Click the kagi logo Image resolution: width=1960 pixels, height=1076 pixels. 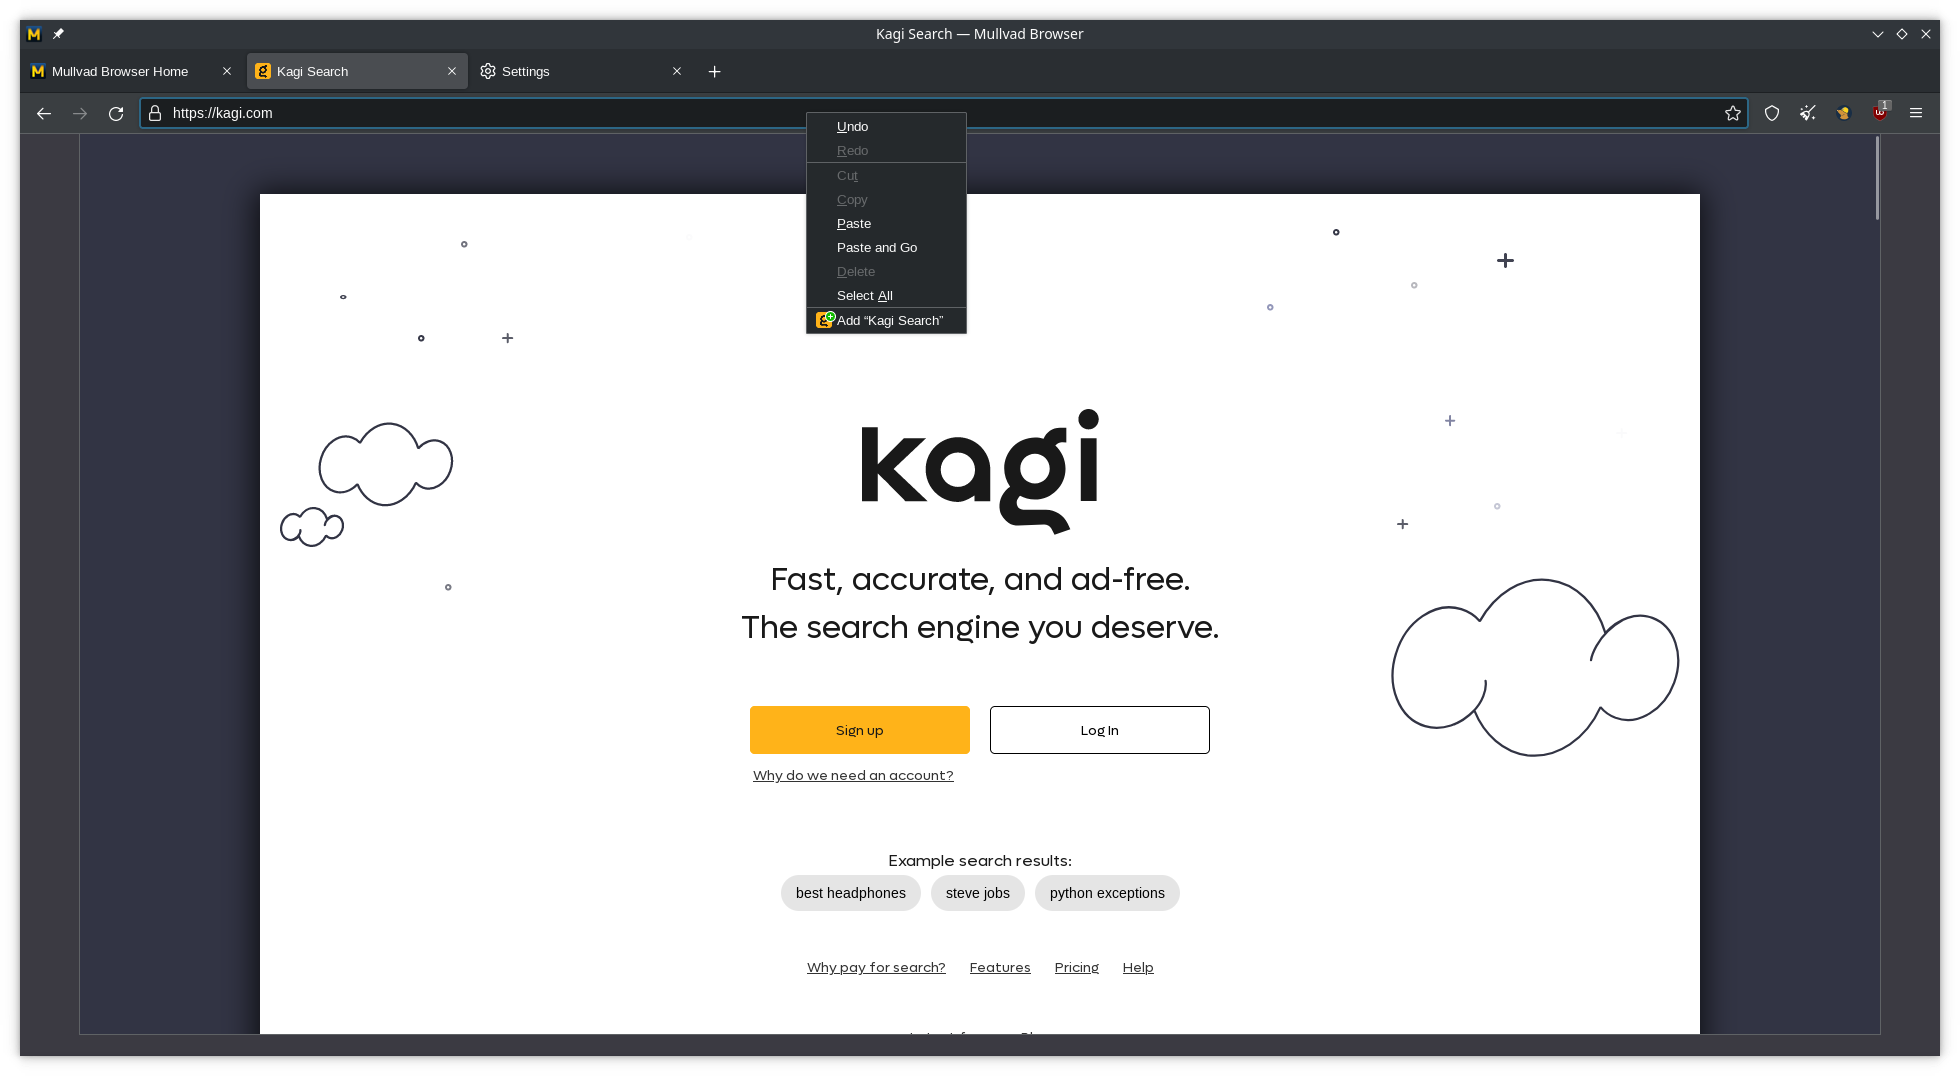coord(980,471)
